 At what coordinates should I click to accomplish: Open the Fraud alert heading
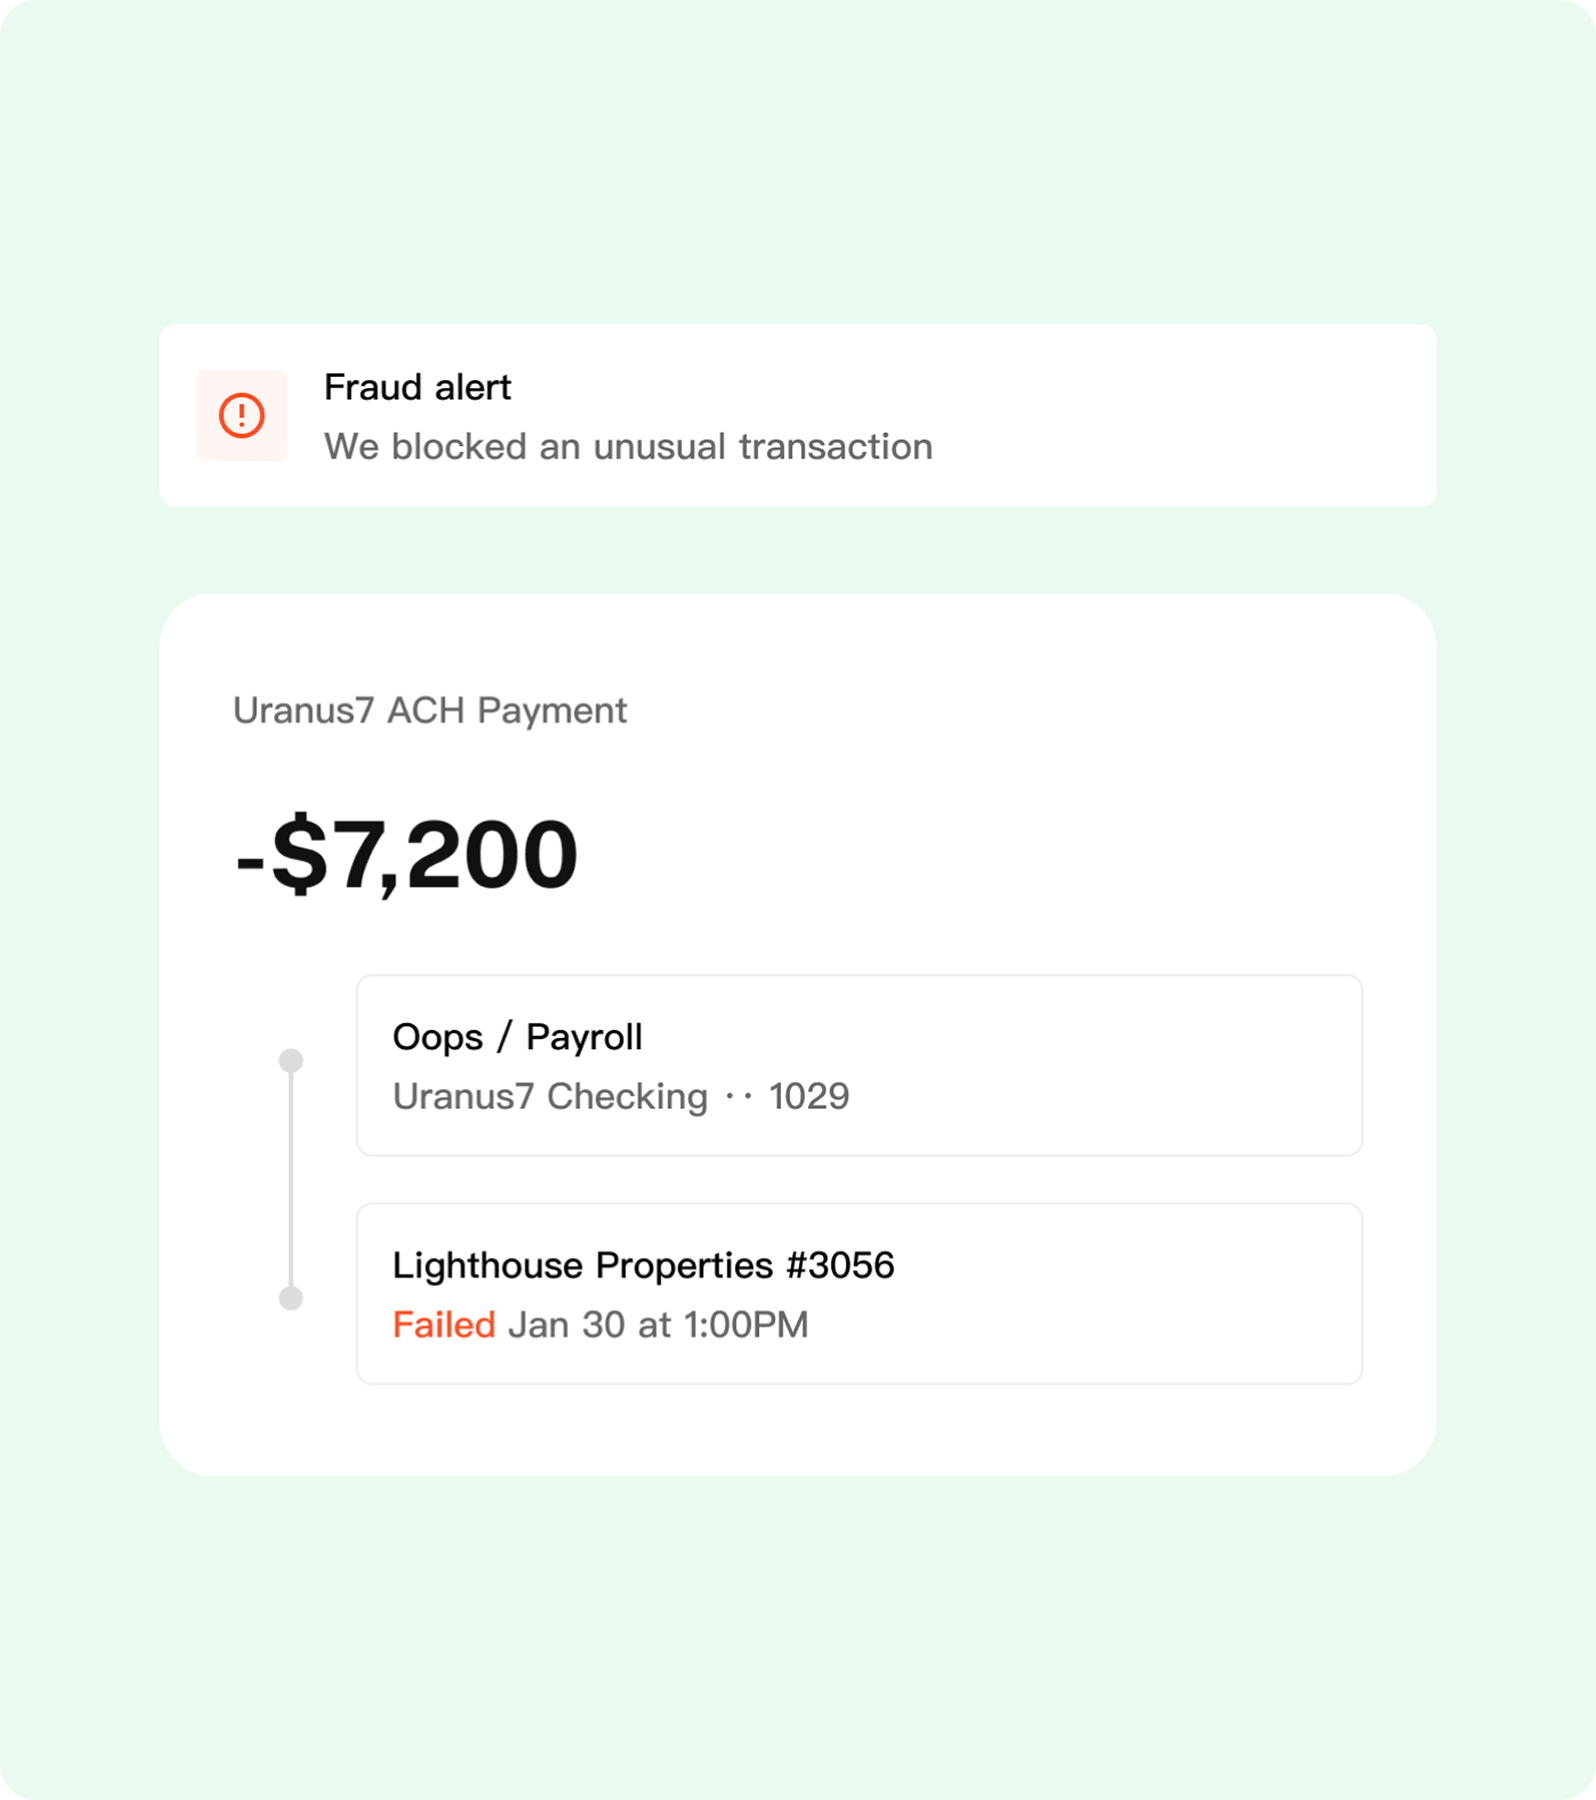(417, 387)
